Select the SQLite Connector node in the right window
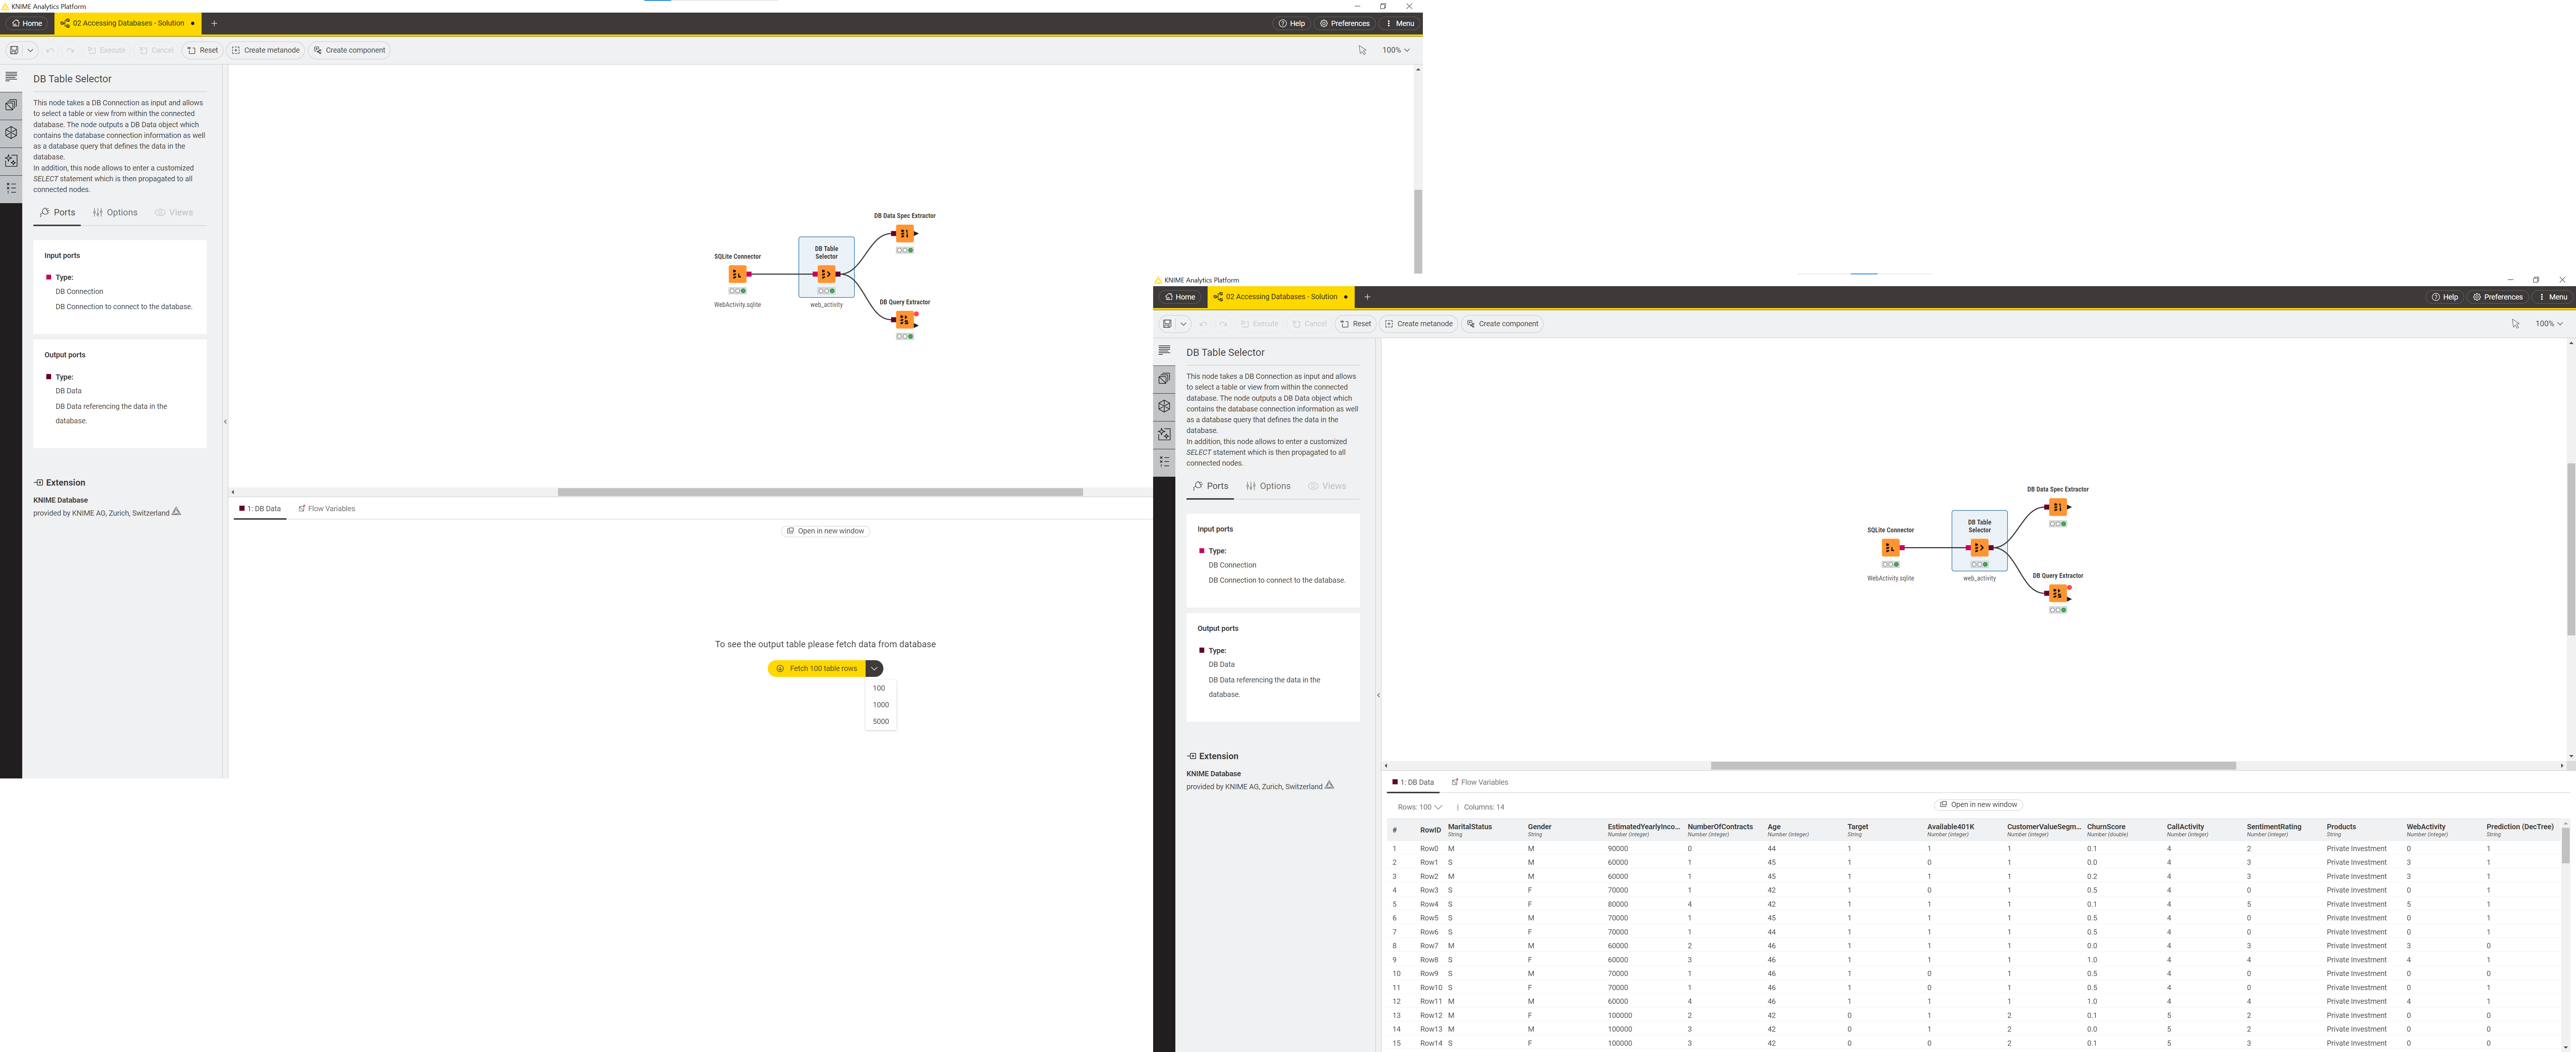 [x=1890, y=548]
